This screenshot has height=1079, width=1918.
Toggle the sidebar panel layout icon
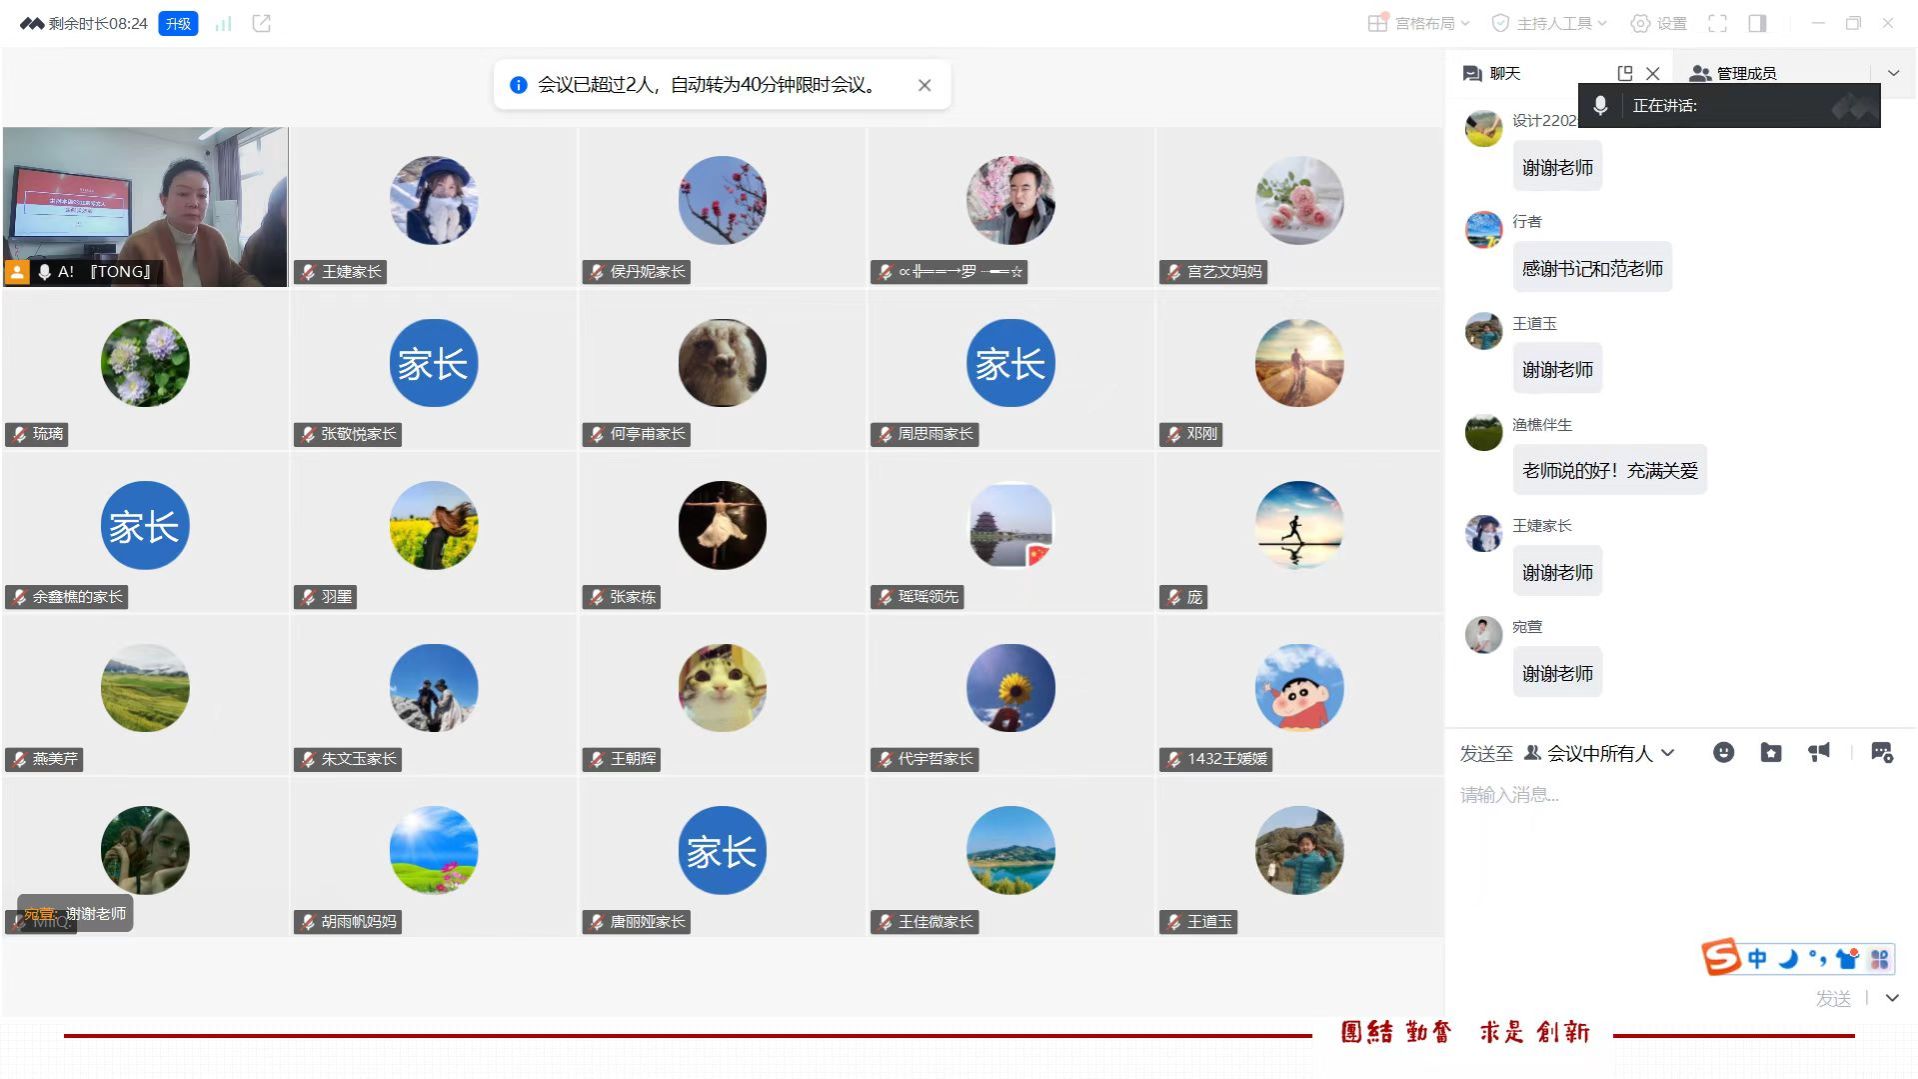[x=1757, y=23]
